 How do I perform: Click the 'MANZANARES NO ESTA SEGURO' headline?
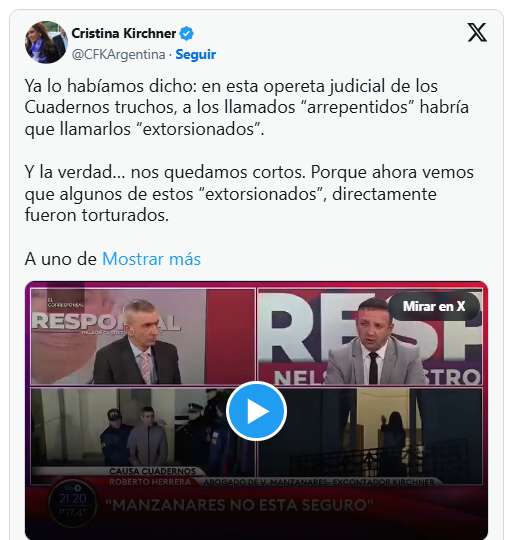pos(239,505)
